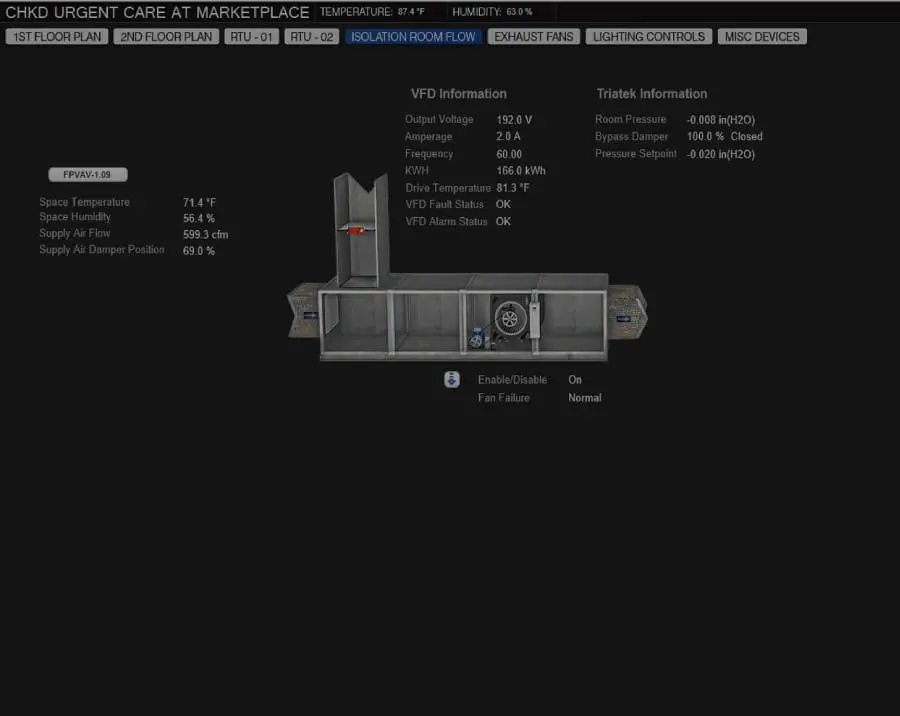900x716 pixels.
Task: Click the Bypass Damper 100.0 % value
Action: (x=705, y=137)
